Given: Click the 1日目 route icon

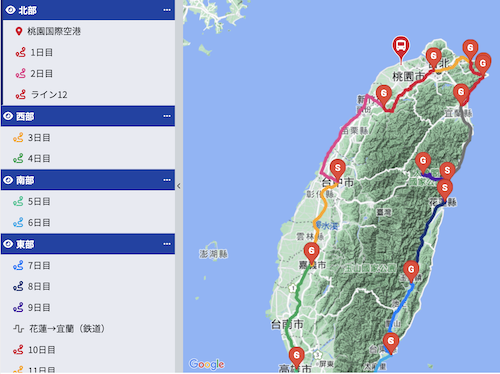Looking at the screenshot, I should pyautogui.click(x=20, y=52).
